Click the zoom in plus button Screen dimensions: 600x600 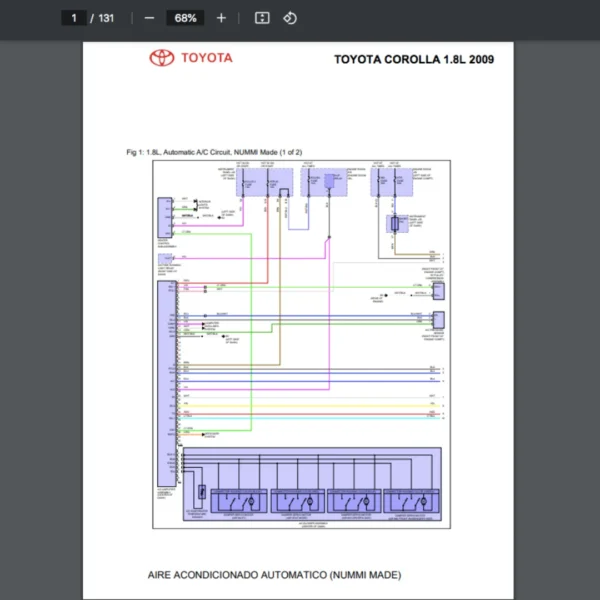(x=221, y=18)
